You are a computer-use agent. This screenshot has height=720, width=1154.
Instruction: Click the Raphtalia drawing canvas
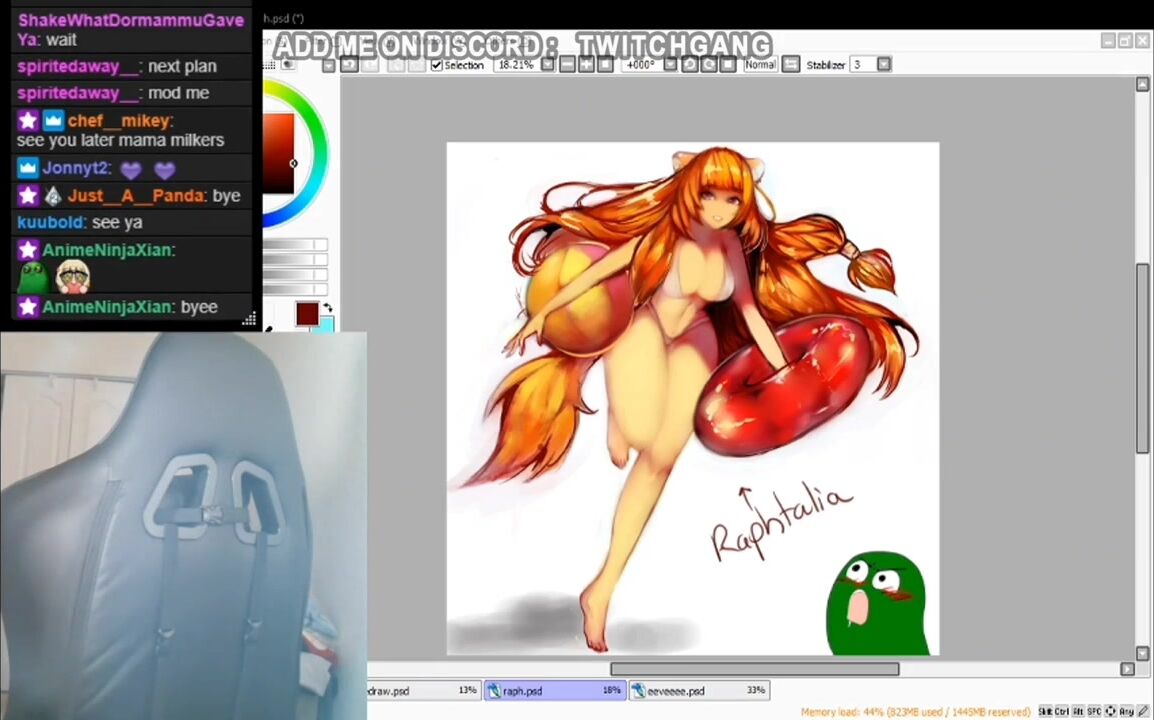click(693, 398)
